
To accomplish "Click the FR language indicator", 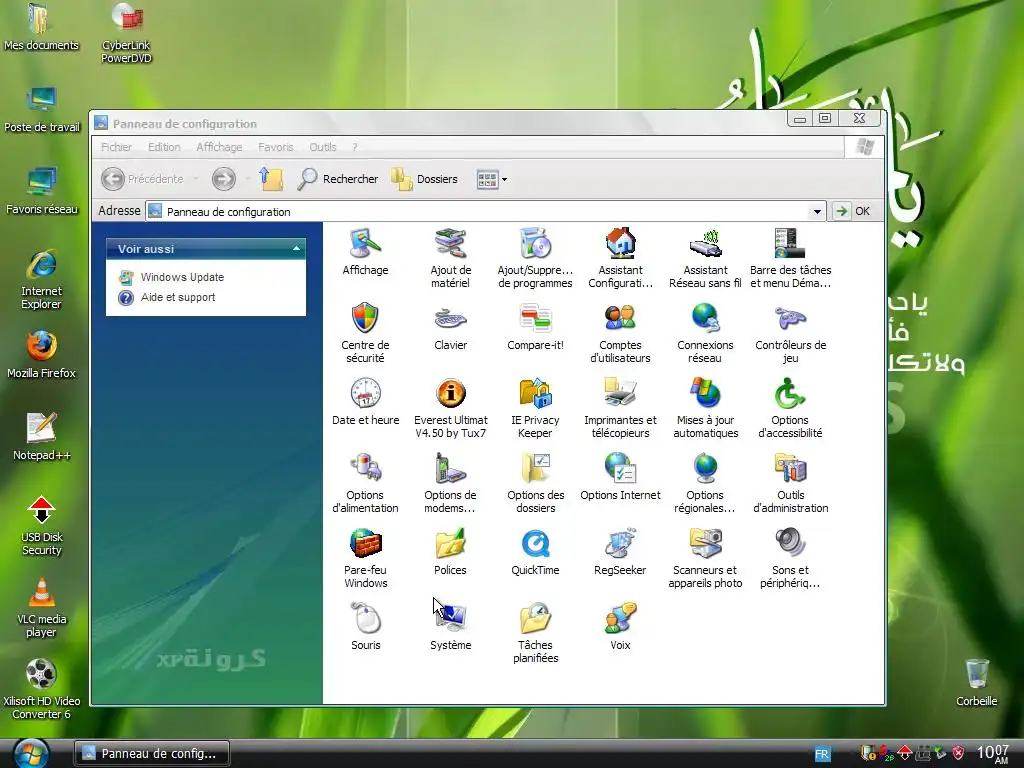I will (x=822, y=754).
